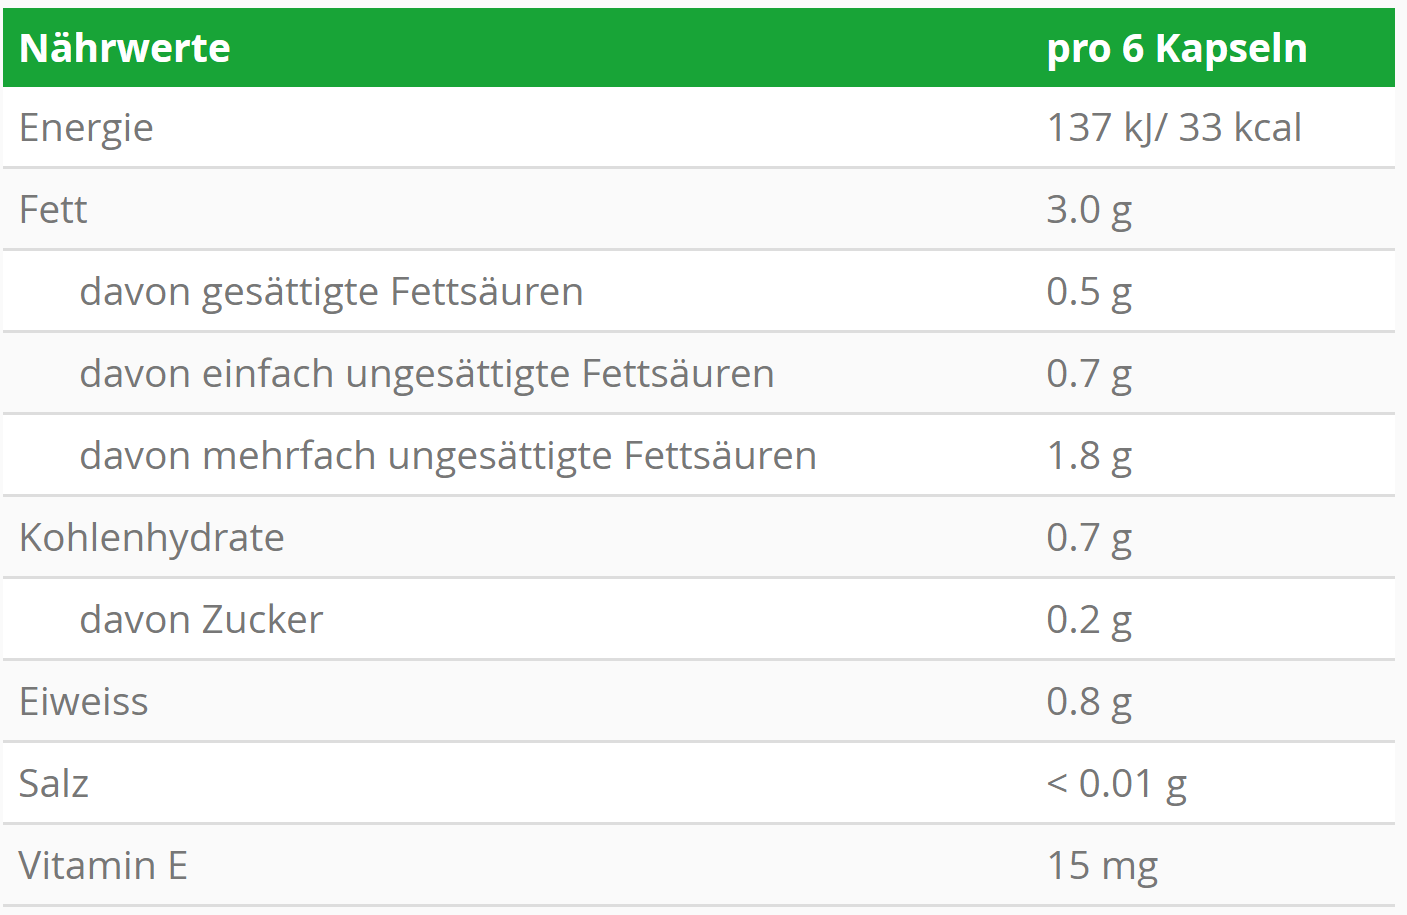Click the 1.8 g value
Viewport: 1407px width, 915px height.
coord(1088,456)
